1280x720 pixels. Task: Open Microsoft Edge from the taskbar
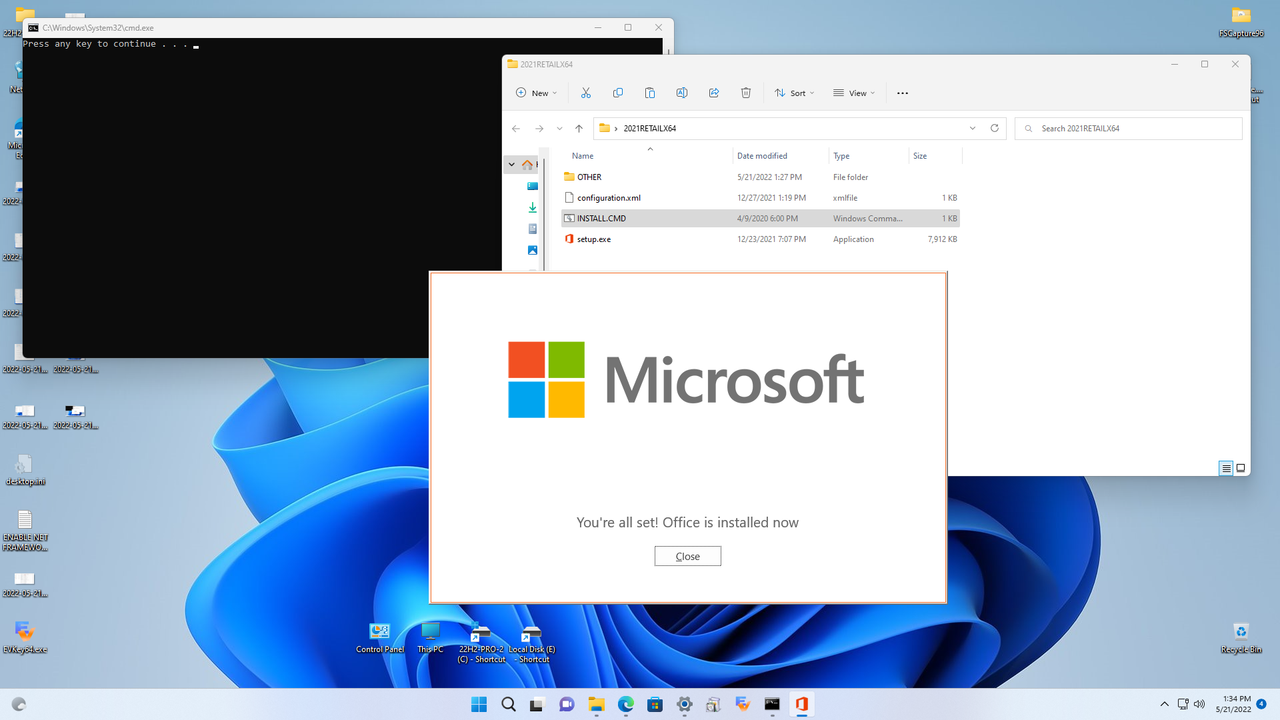[626, 704]
